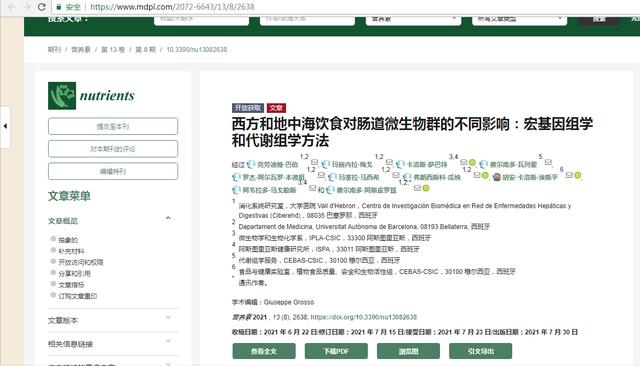The width and height of the screenshot is (640, 366).
Task: Open the ORCID icon at the end of the author list
Action: tap(426, 188)
